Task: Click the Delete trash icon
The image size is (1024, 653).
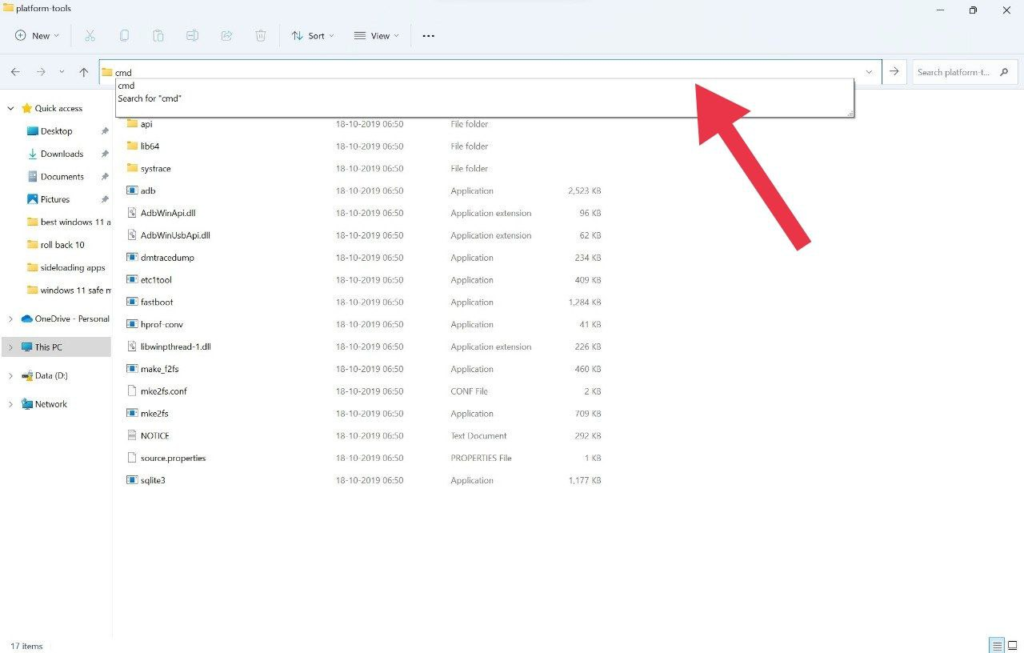Action: click(260, 35)
